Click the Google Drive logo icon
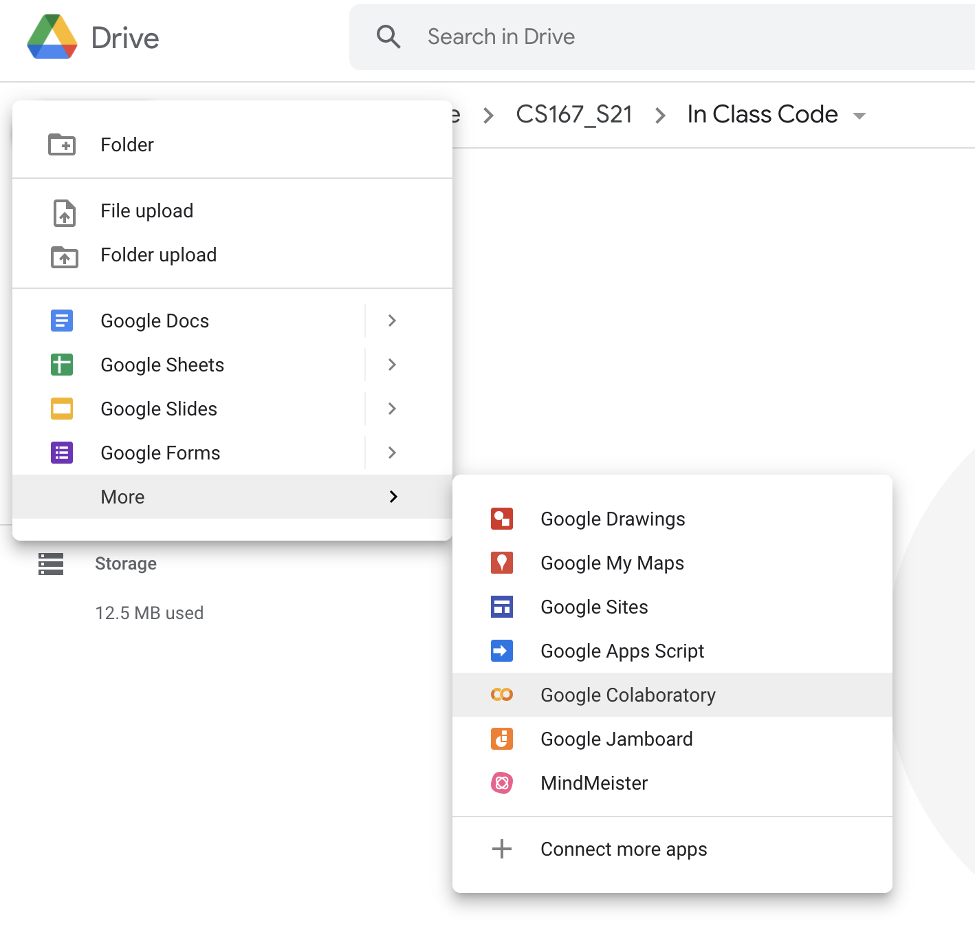This screenshot has height=941, width=977. [52, 37]
